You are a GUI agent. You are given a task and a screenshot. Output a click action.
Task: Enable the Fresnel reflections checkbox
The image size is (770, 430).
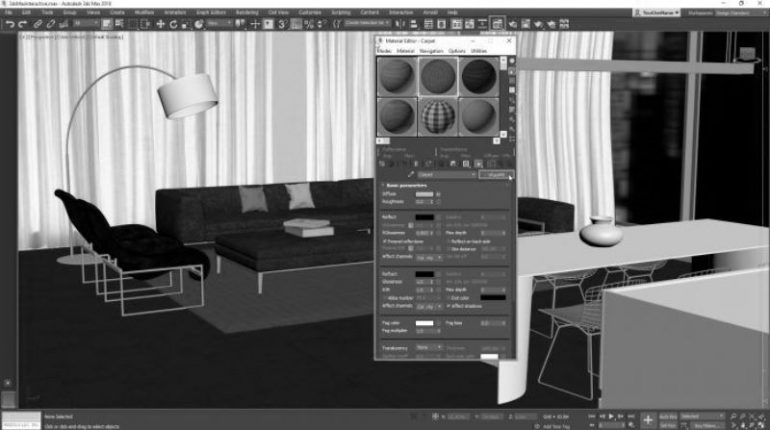coord(385,242)
